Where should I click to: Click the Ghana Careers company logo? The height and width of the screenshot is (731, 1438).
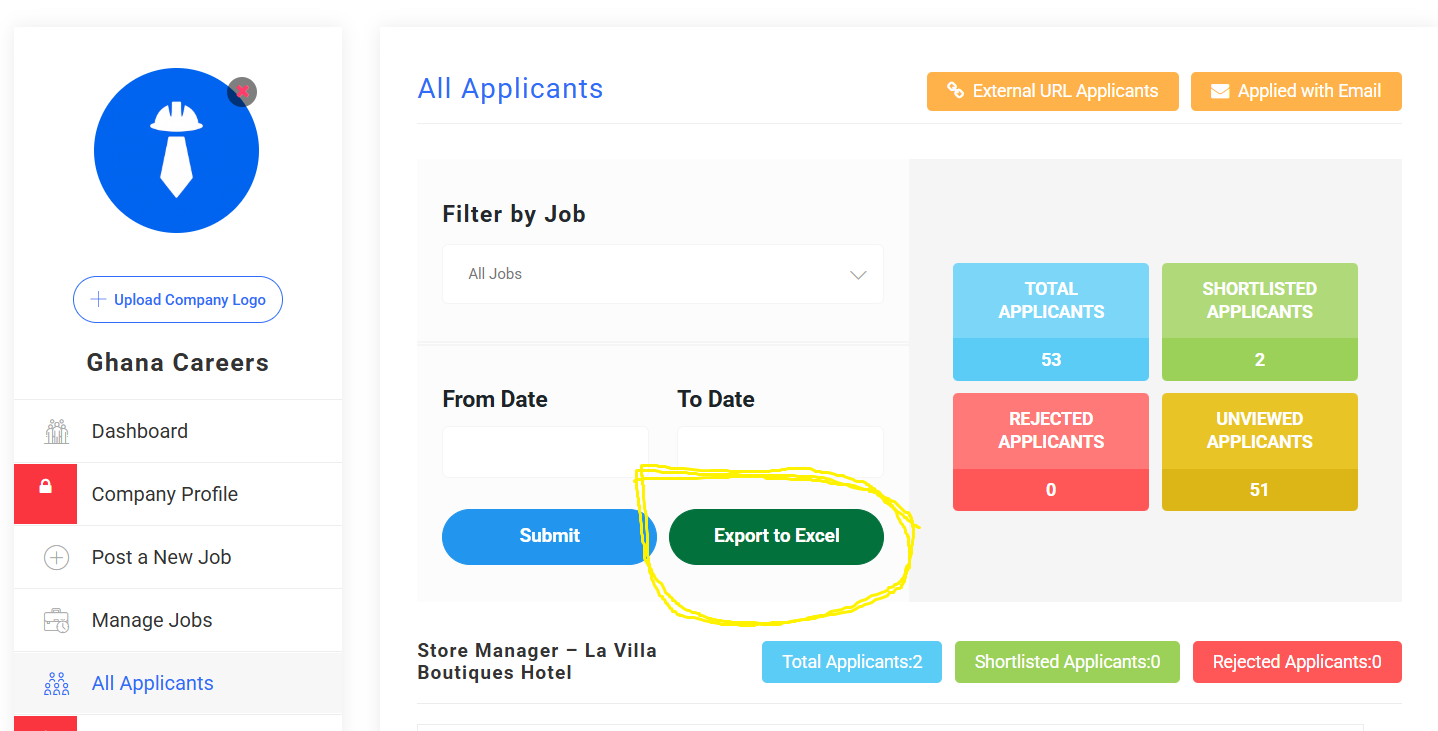[177, 151]
